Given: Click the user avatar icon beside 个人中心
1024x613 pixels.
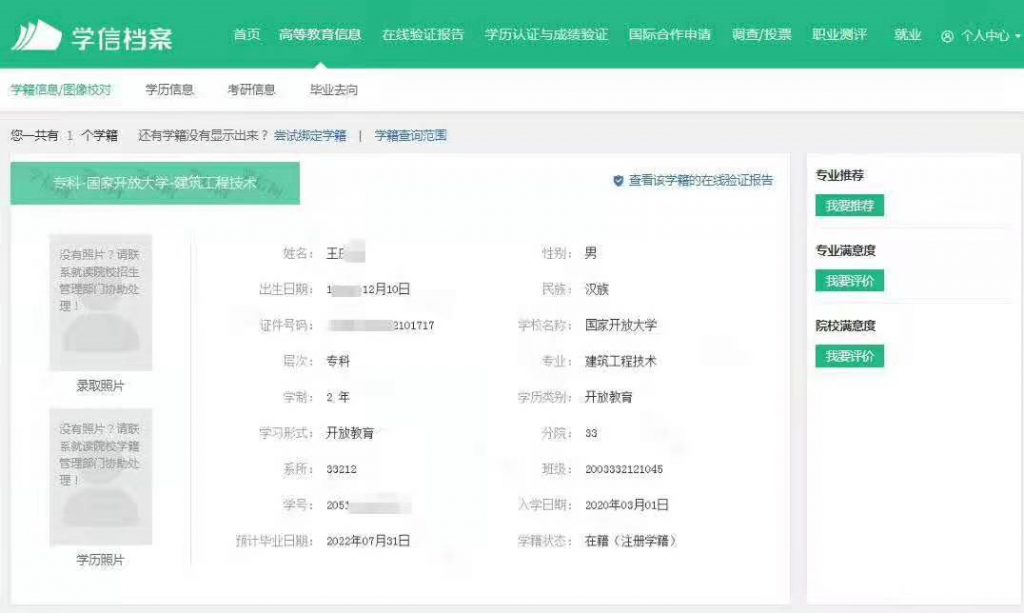Looking at the screenshot, I should coord(947,37).
